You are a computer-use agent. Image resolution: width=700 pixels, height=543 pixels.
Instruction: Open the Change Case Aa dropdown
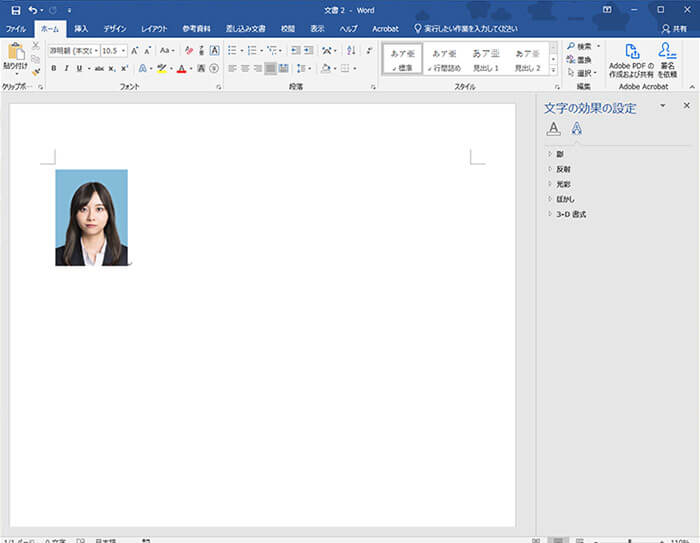[167, 50]
